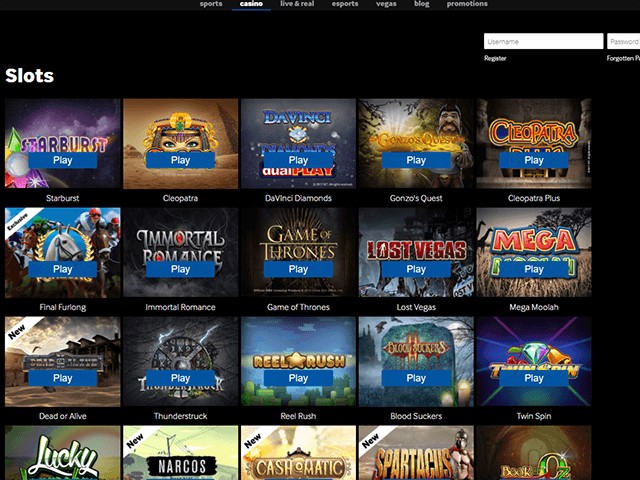The image size is (640, 480).
Task: Play DaVinci Diamonds slot
Action: pos(298,160)
